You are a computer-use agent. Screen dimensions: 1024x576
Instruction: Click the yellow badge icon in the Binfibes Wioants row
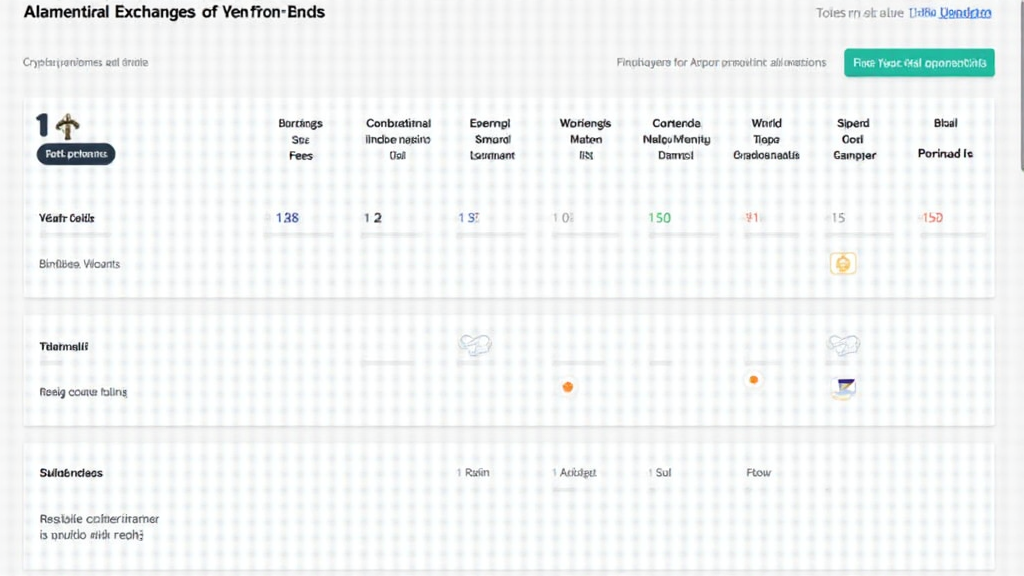(843, 264)
